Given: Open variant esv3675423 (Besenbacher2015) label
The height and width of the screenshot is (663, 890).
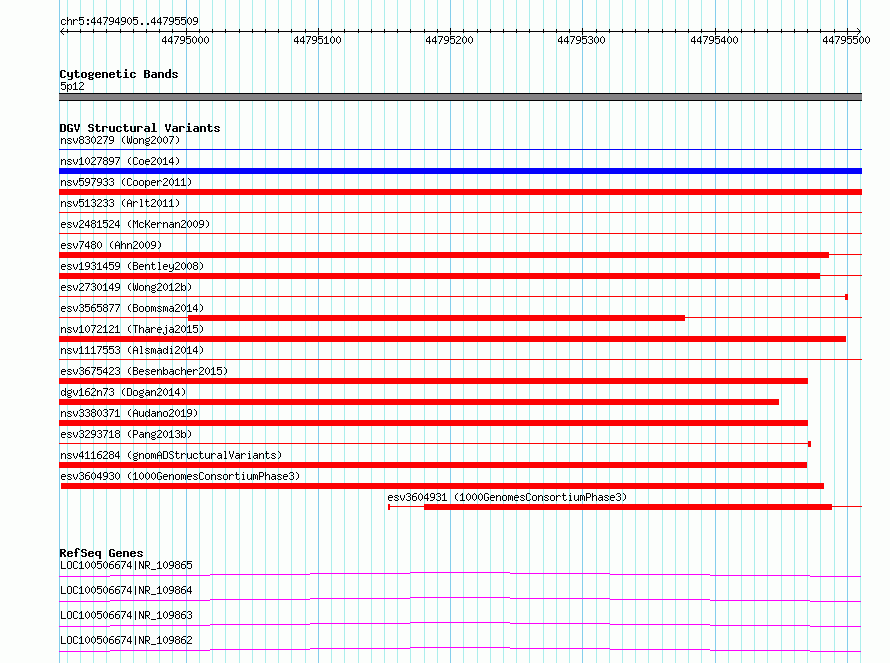Looking at the screenshot, I should tap(144, 371).
